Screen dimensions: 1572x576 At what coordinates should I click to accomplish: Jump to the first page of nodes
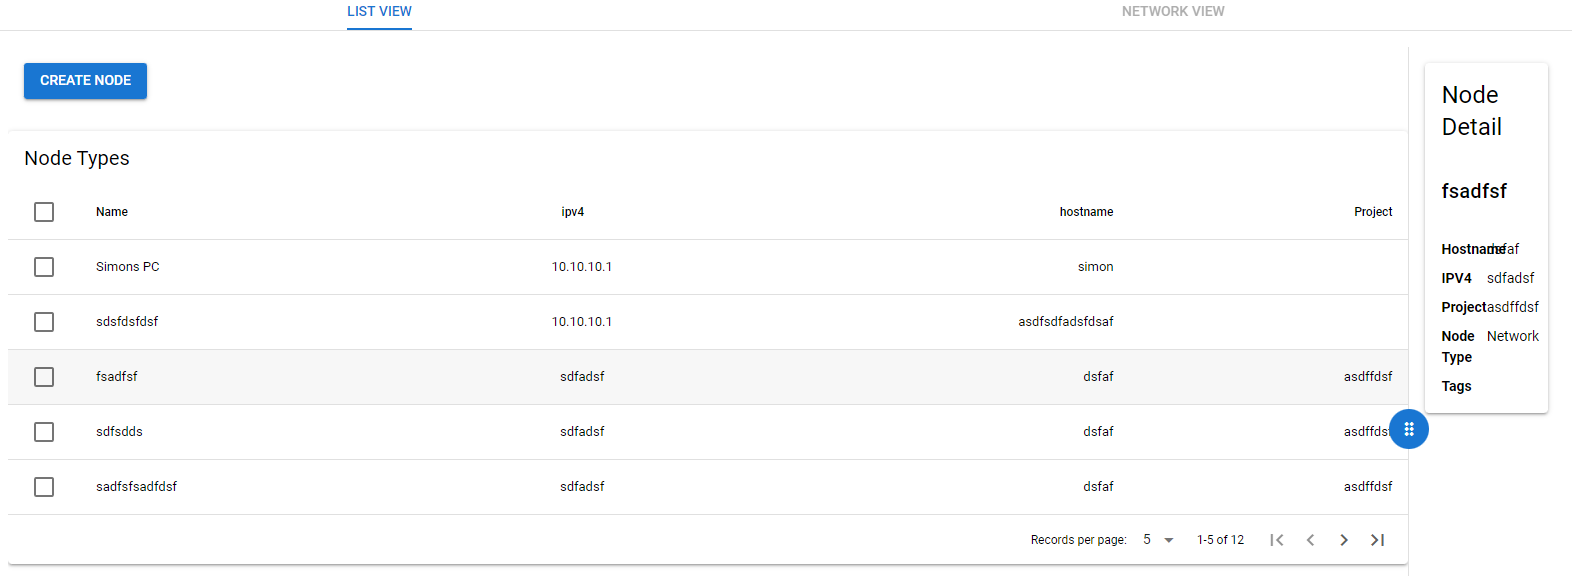pos(1277,539)
